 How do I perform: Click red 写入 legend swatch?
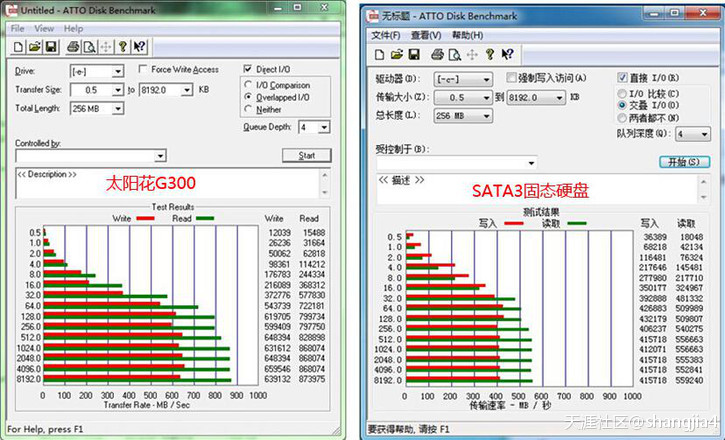tap(514, 224)
